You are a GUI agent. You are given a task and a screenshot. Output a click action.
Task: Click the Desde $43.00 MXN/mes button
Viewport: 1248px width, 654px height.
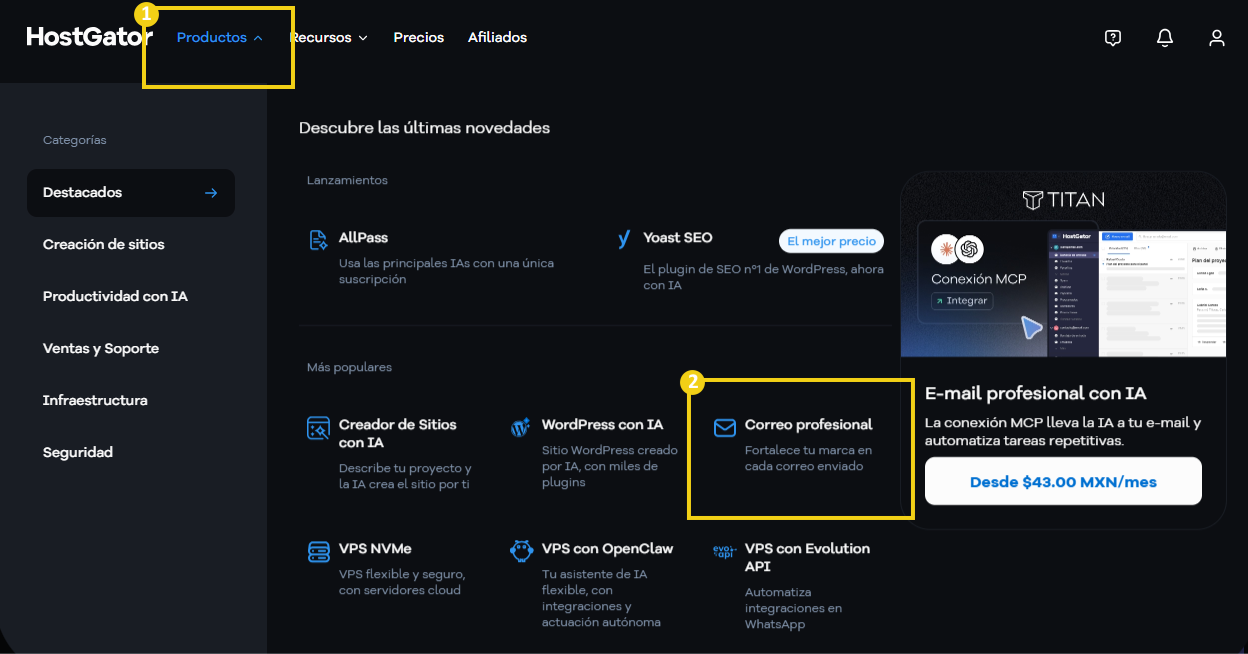coord(1063,482)
